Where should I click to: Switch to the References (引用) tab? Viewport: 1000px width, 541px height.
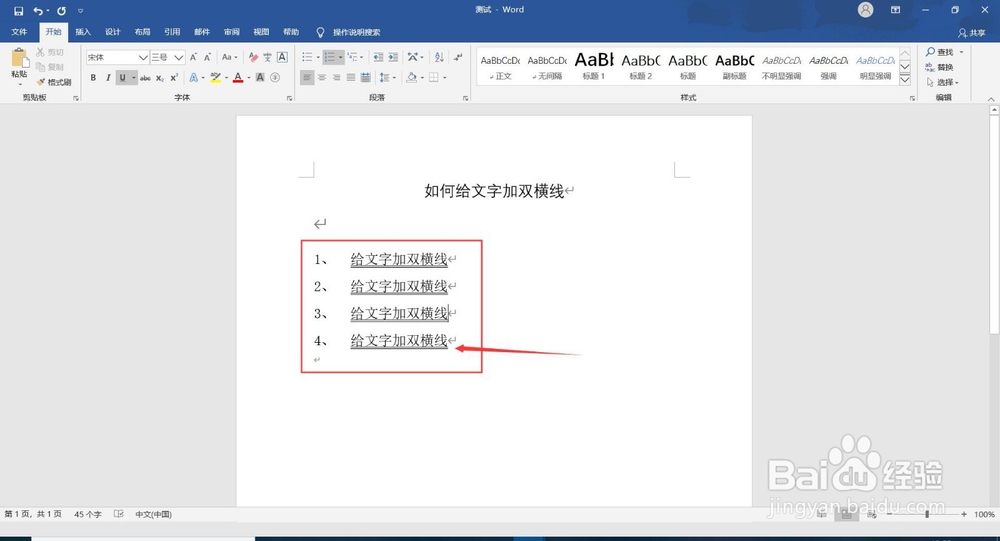(172, 32)
